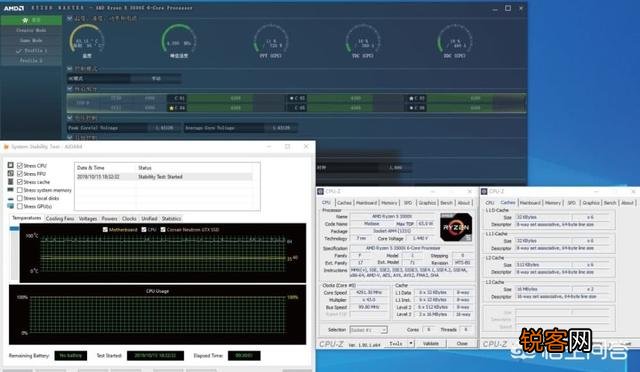Click the title icon of the left CPU-Z window
Image resolution: width=640 pixels, height=372 pixels.
pyautogui.click(x=321, y=191)
